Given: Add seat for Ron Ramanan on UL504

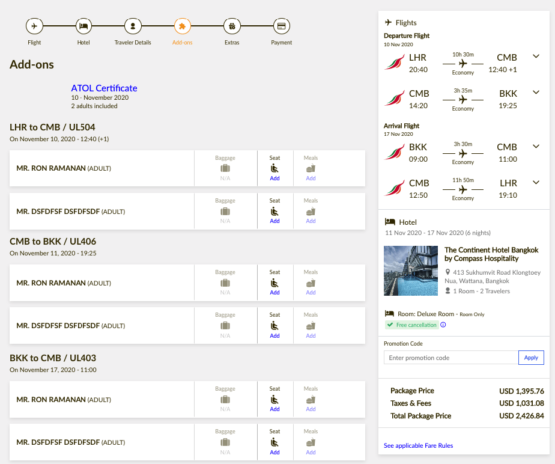Looking at the screenshot, I should point(275,178).
